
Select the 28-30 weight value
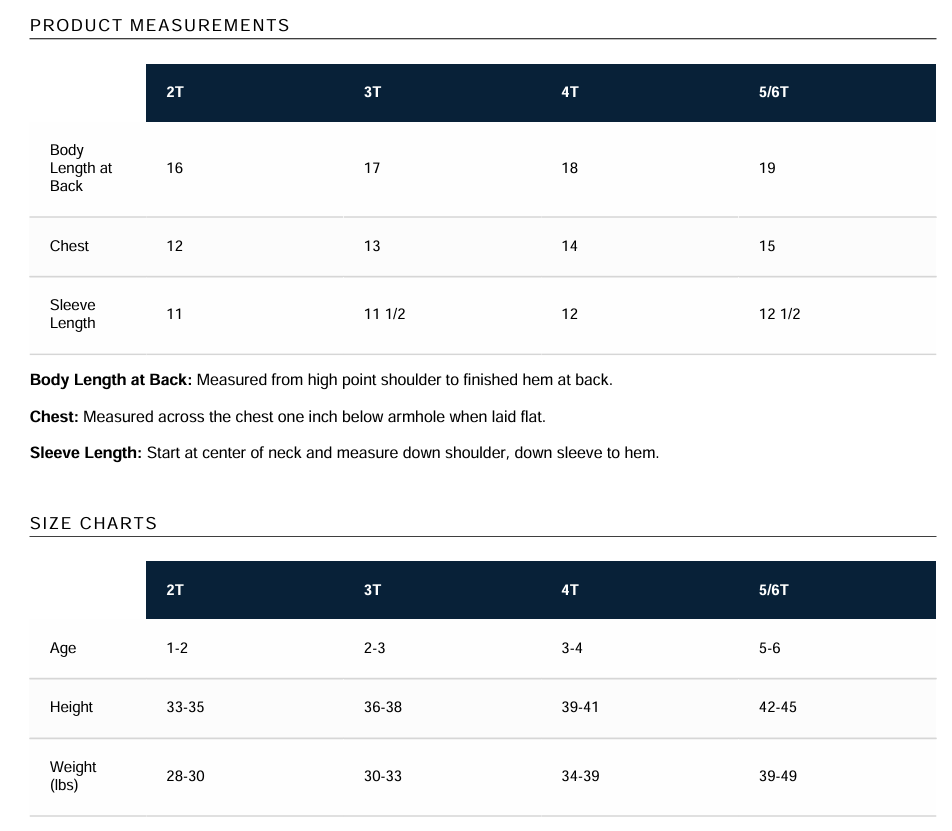point(185,776)
